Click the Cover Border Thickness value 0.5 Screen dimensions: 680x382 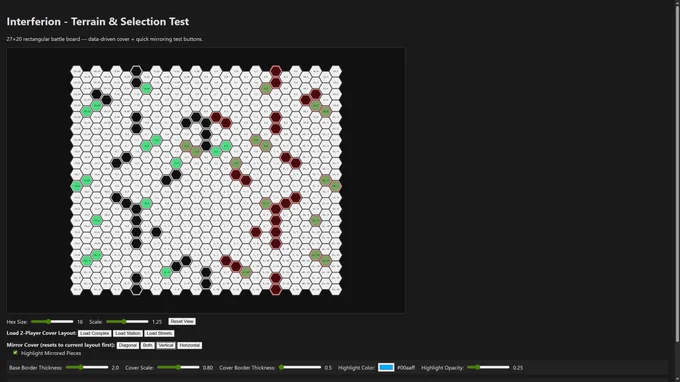coord(328,368)
